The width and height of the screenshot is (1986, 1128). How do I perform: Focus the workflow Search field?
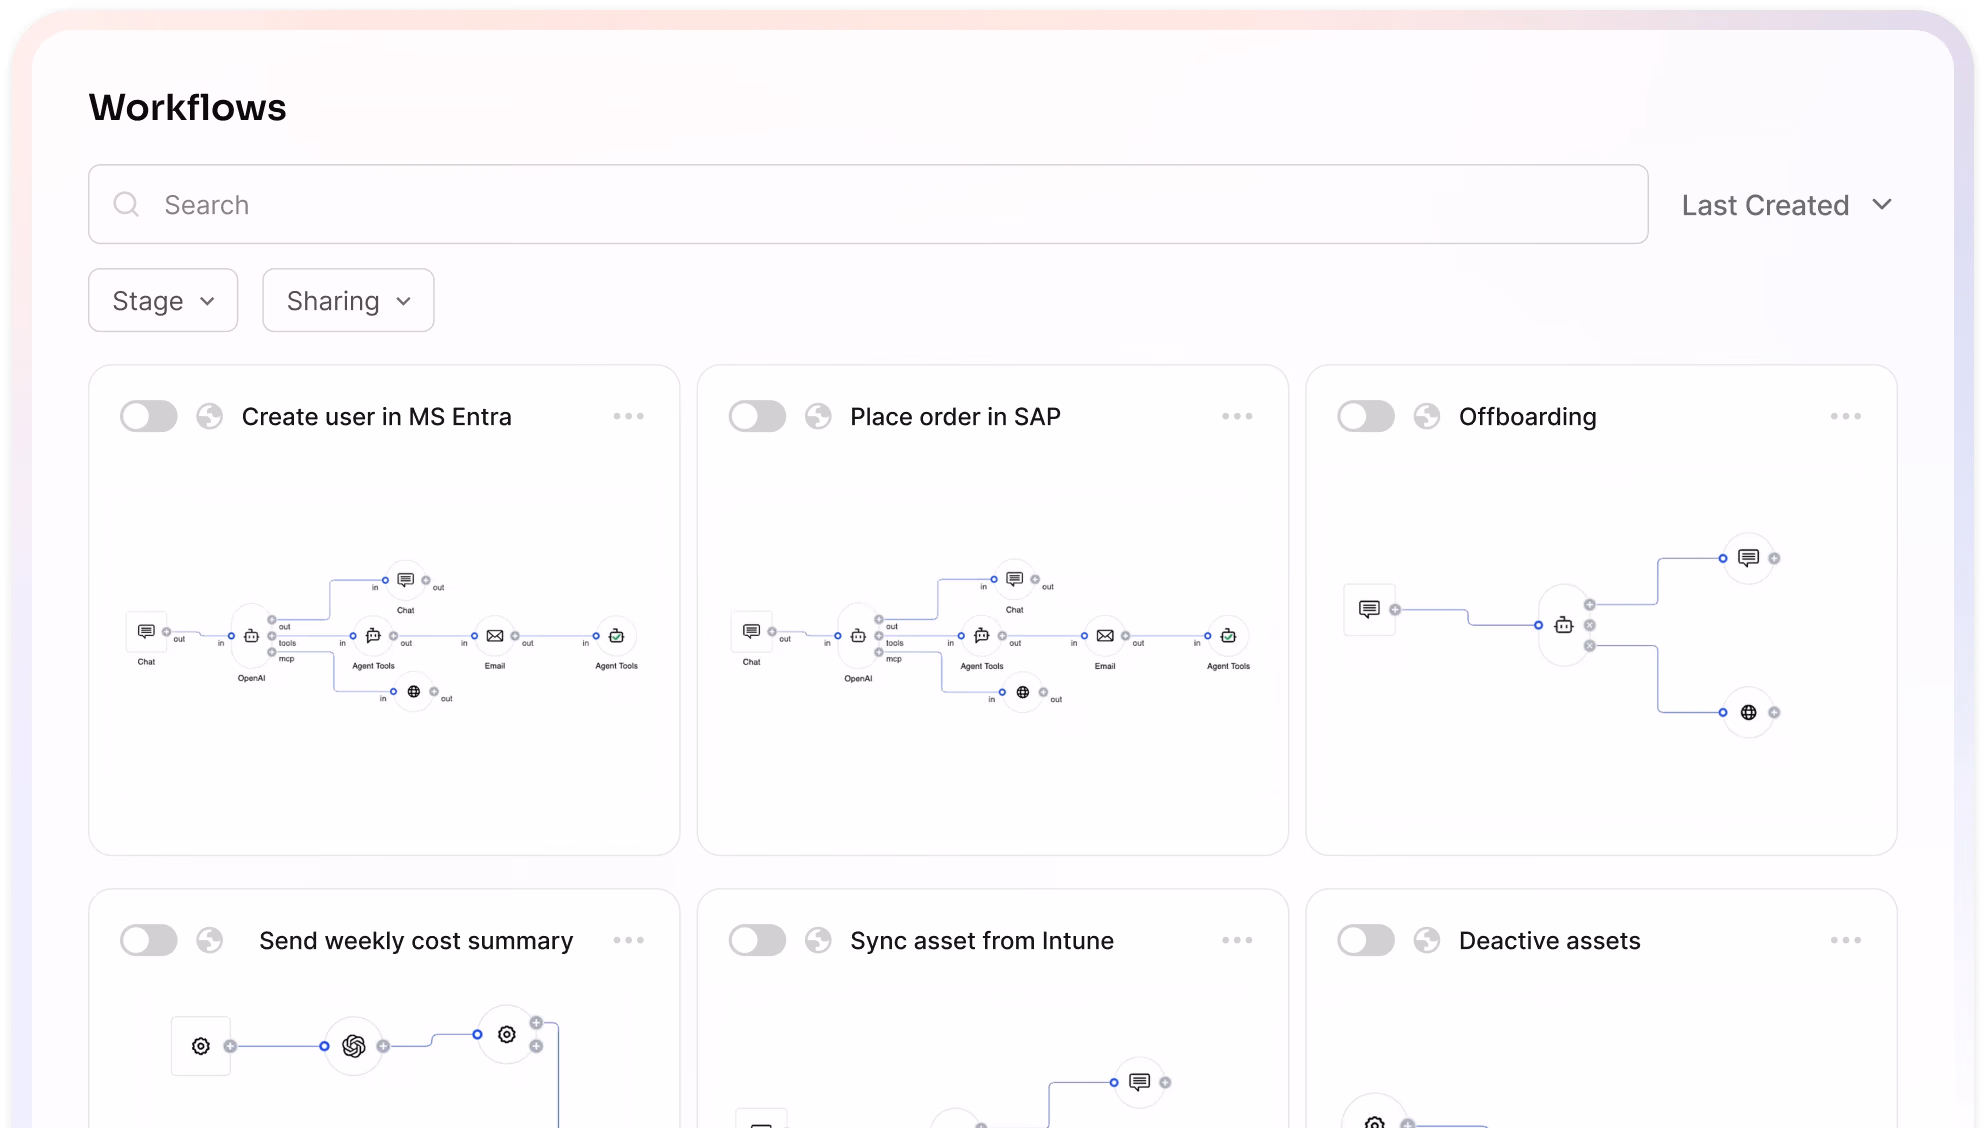(x=880, y=204)
